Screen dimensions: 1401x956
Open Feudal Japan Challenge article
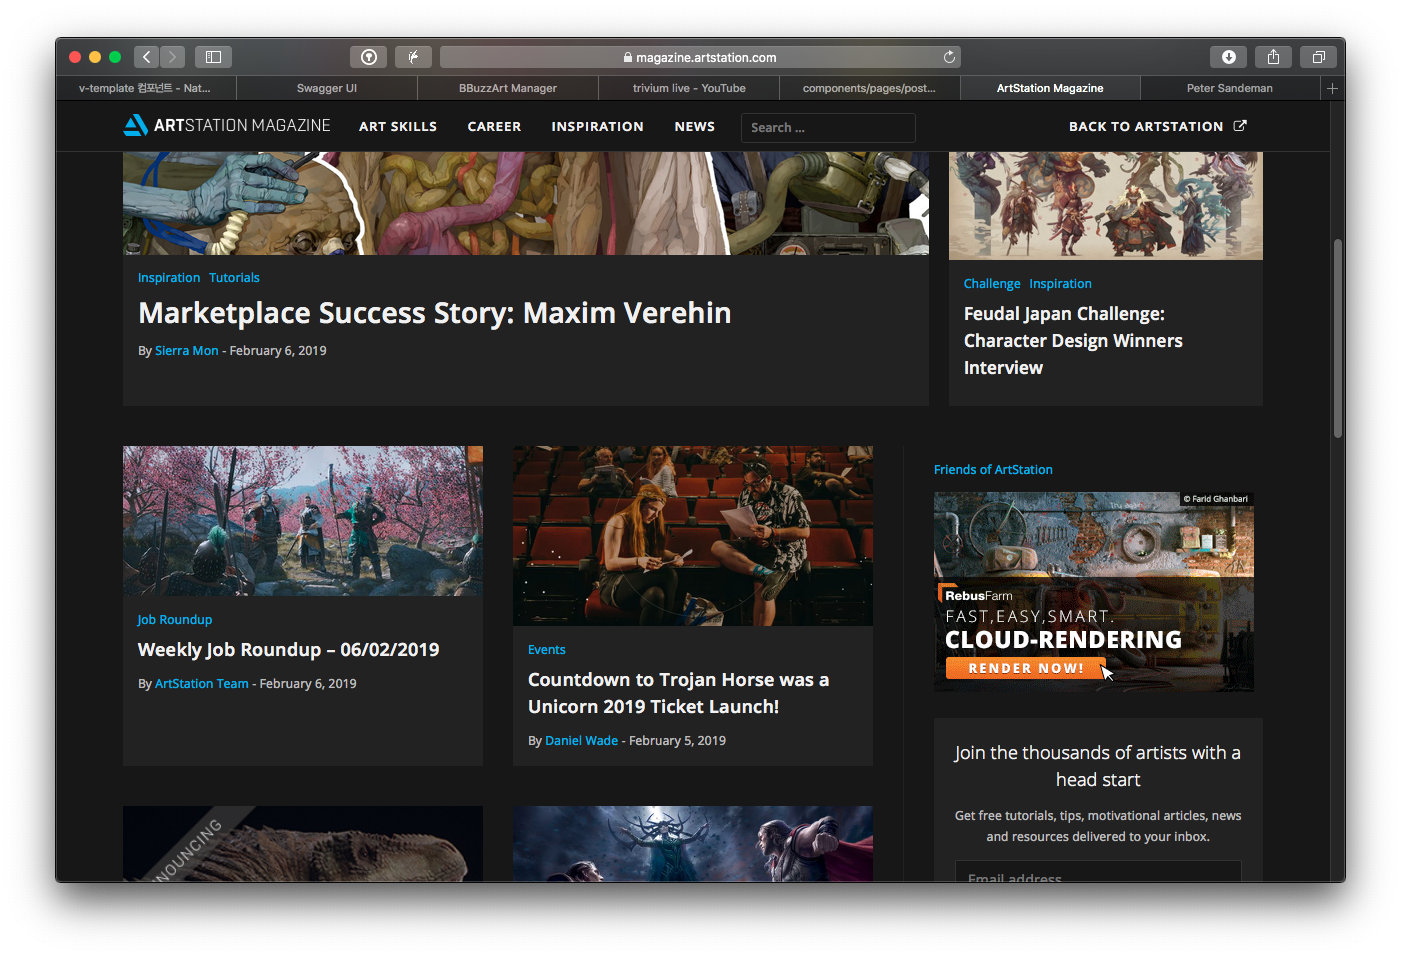1073,341
